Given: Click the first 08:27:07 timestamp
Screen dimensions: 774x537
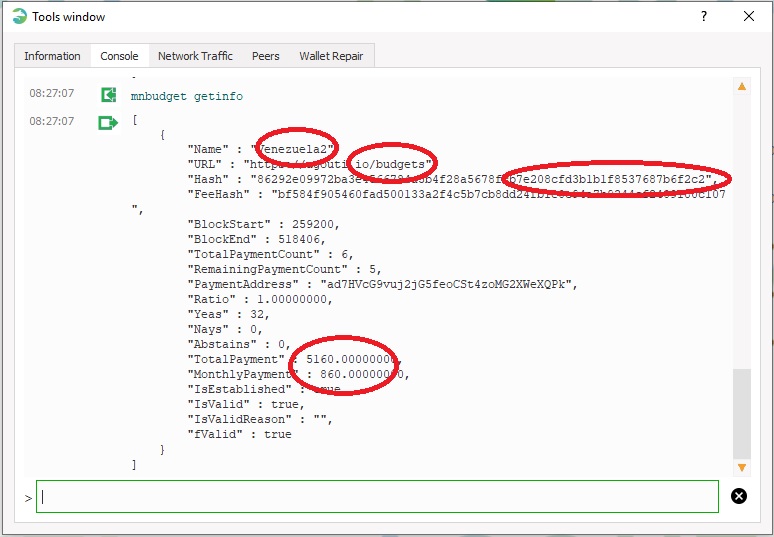Looking at the screenshot, I should 52,93.
